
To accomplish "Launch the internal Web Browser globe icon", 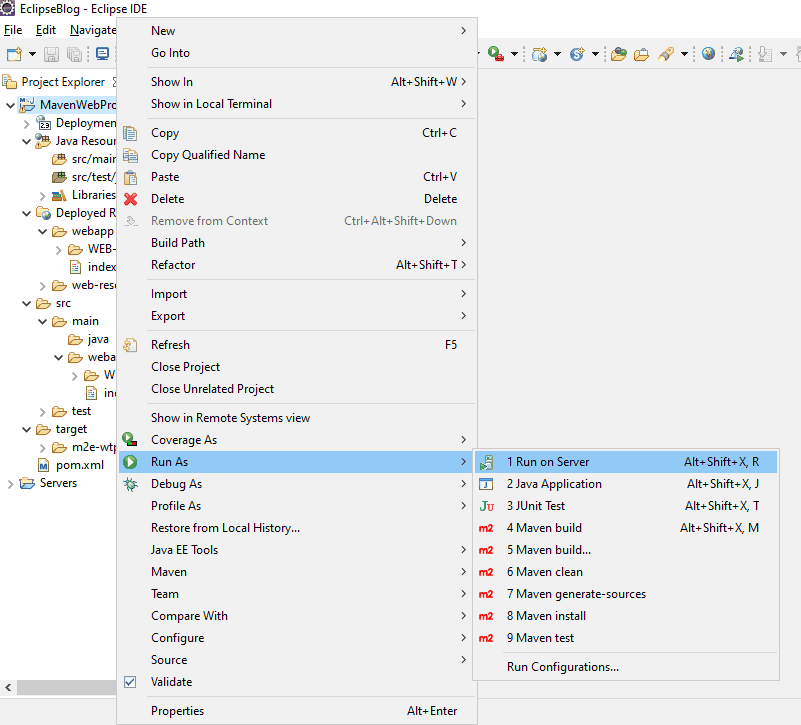I will pyautogui.click(x=708, y=53).
